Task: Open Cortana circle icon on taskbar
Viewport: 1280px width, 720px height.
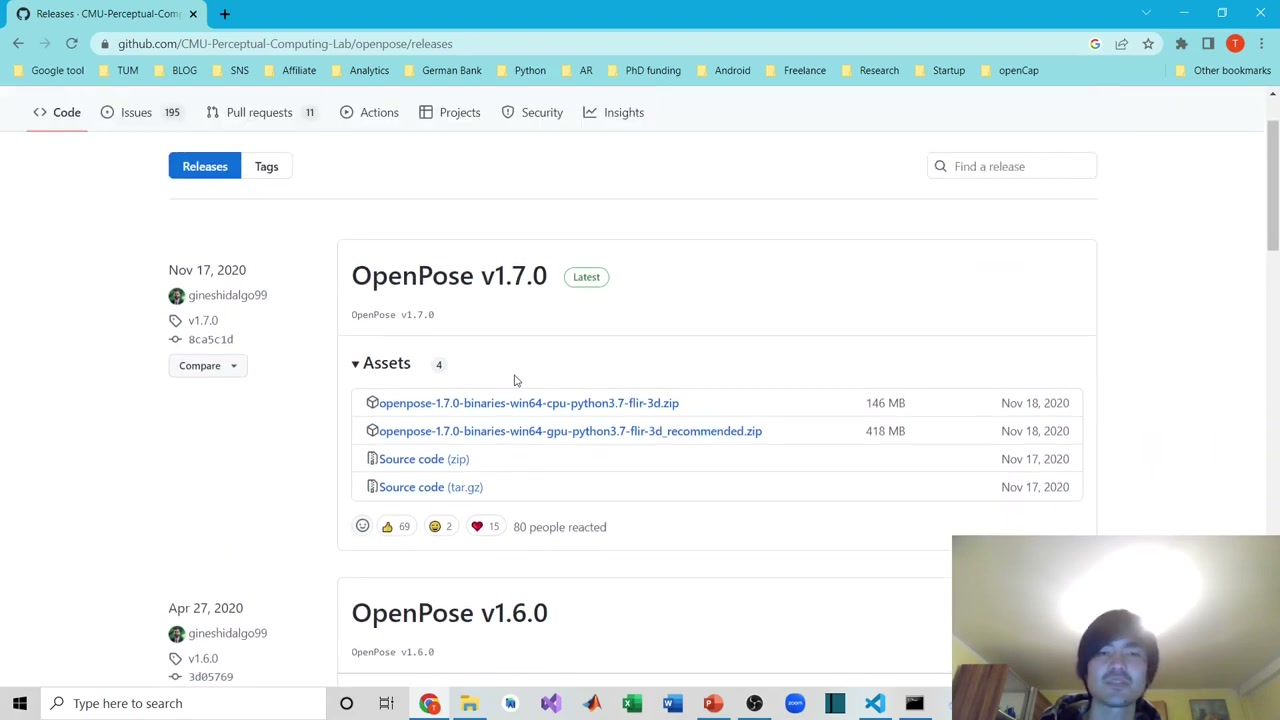Action: pos(346,703)
